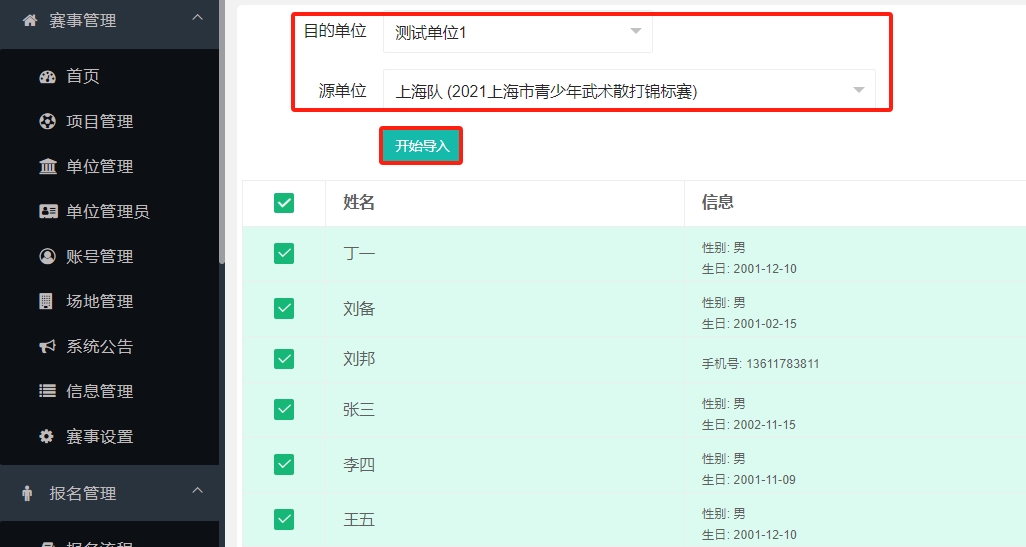Click the 开始导入 button
The image size is (1026, 547).
coord(421,146)
